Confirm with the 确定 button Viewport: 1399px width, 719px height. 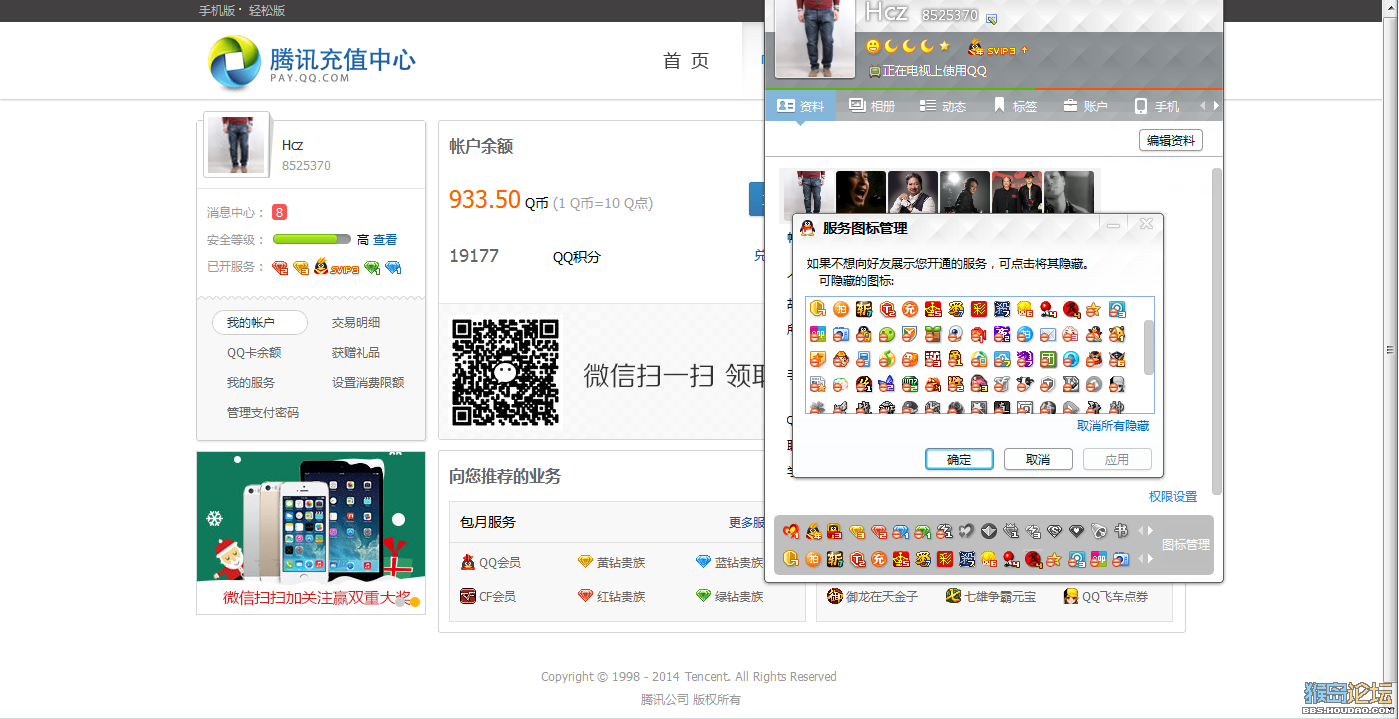(x=959, y=459)
